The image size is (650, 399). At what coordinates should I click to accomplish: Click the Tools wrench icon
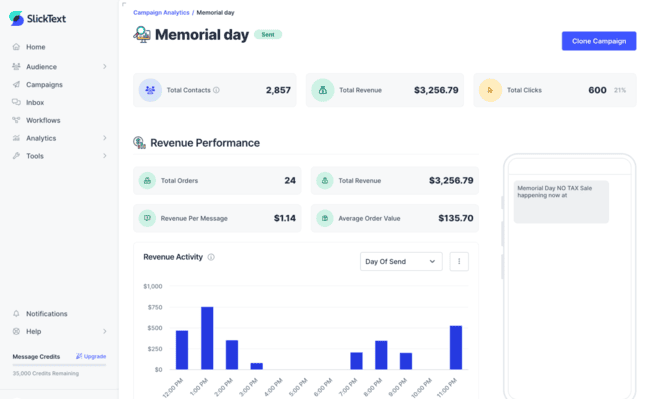16,155
